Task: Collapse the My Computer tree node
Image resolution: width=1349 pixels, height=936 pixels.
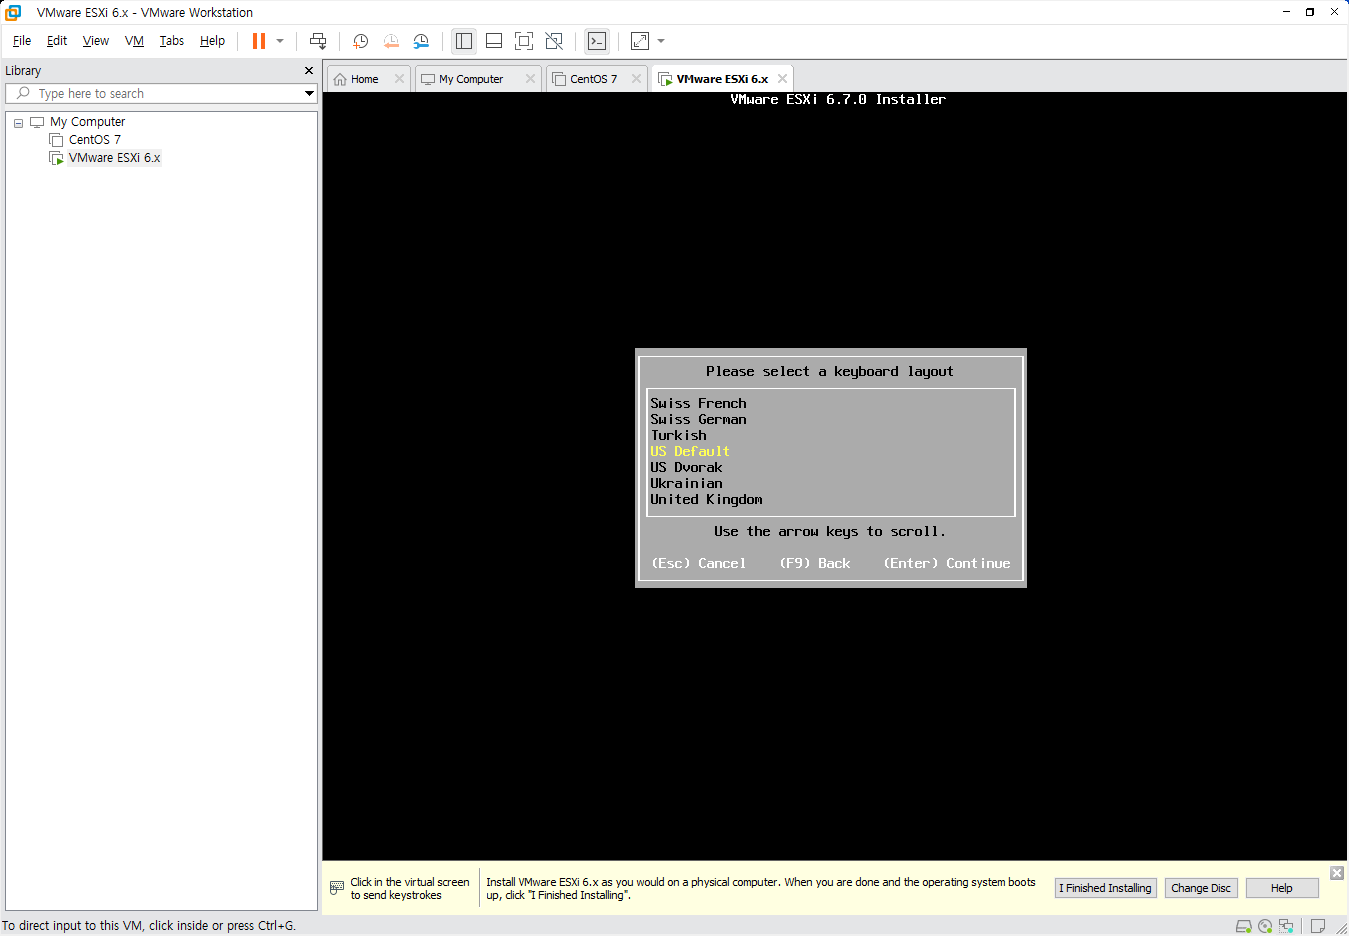Action: coord(18,123)
